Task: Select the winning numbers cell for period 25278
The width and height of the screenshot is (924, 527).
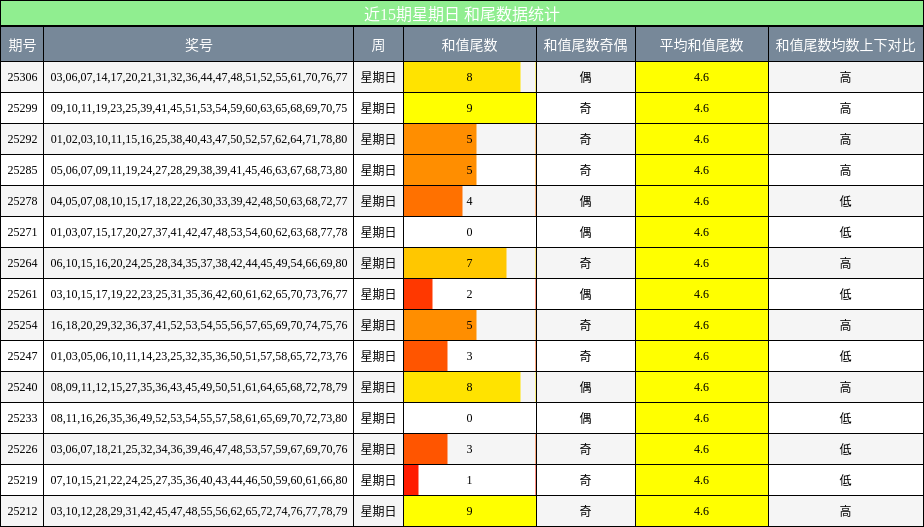Action: 198,201
